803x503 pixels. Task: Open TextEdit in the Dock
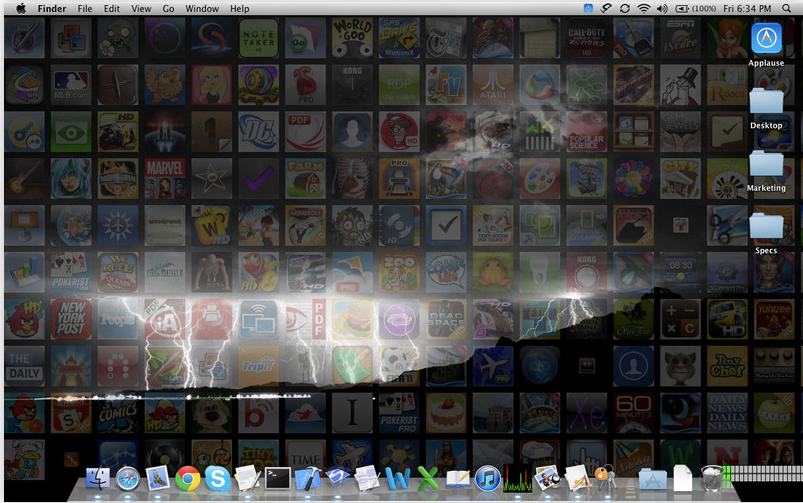click(248, 478)
